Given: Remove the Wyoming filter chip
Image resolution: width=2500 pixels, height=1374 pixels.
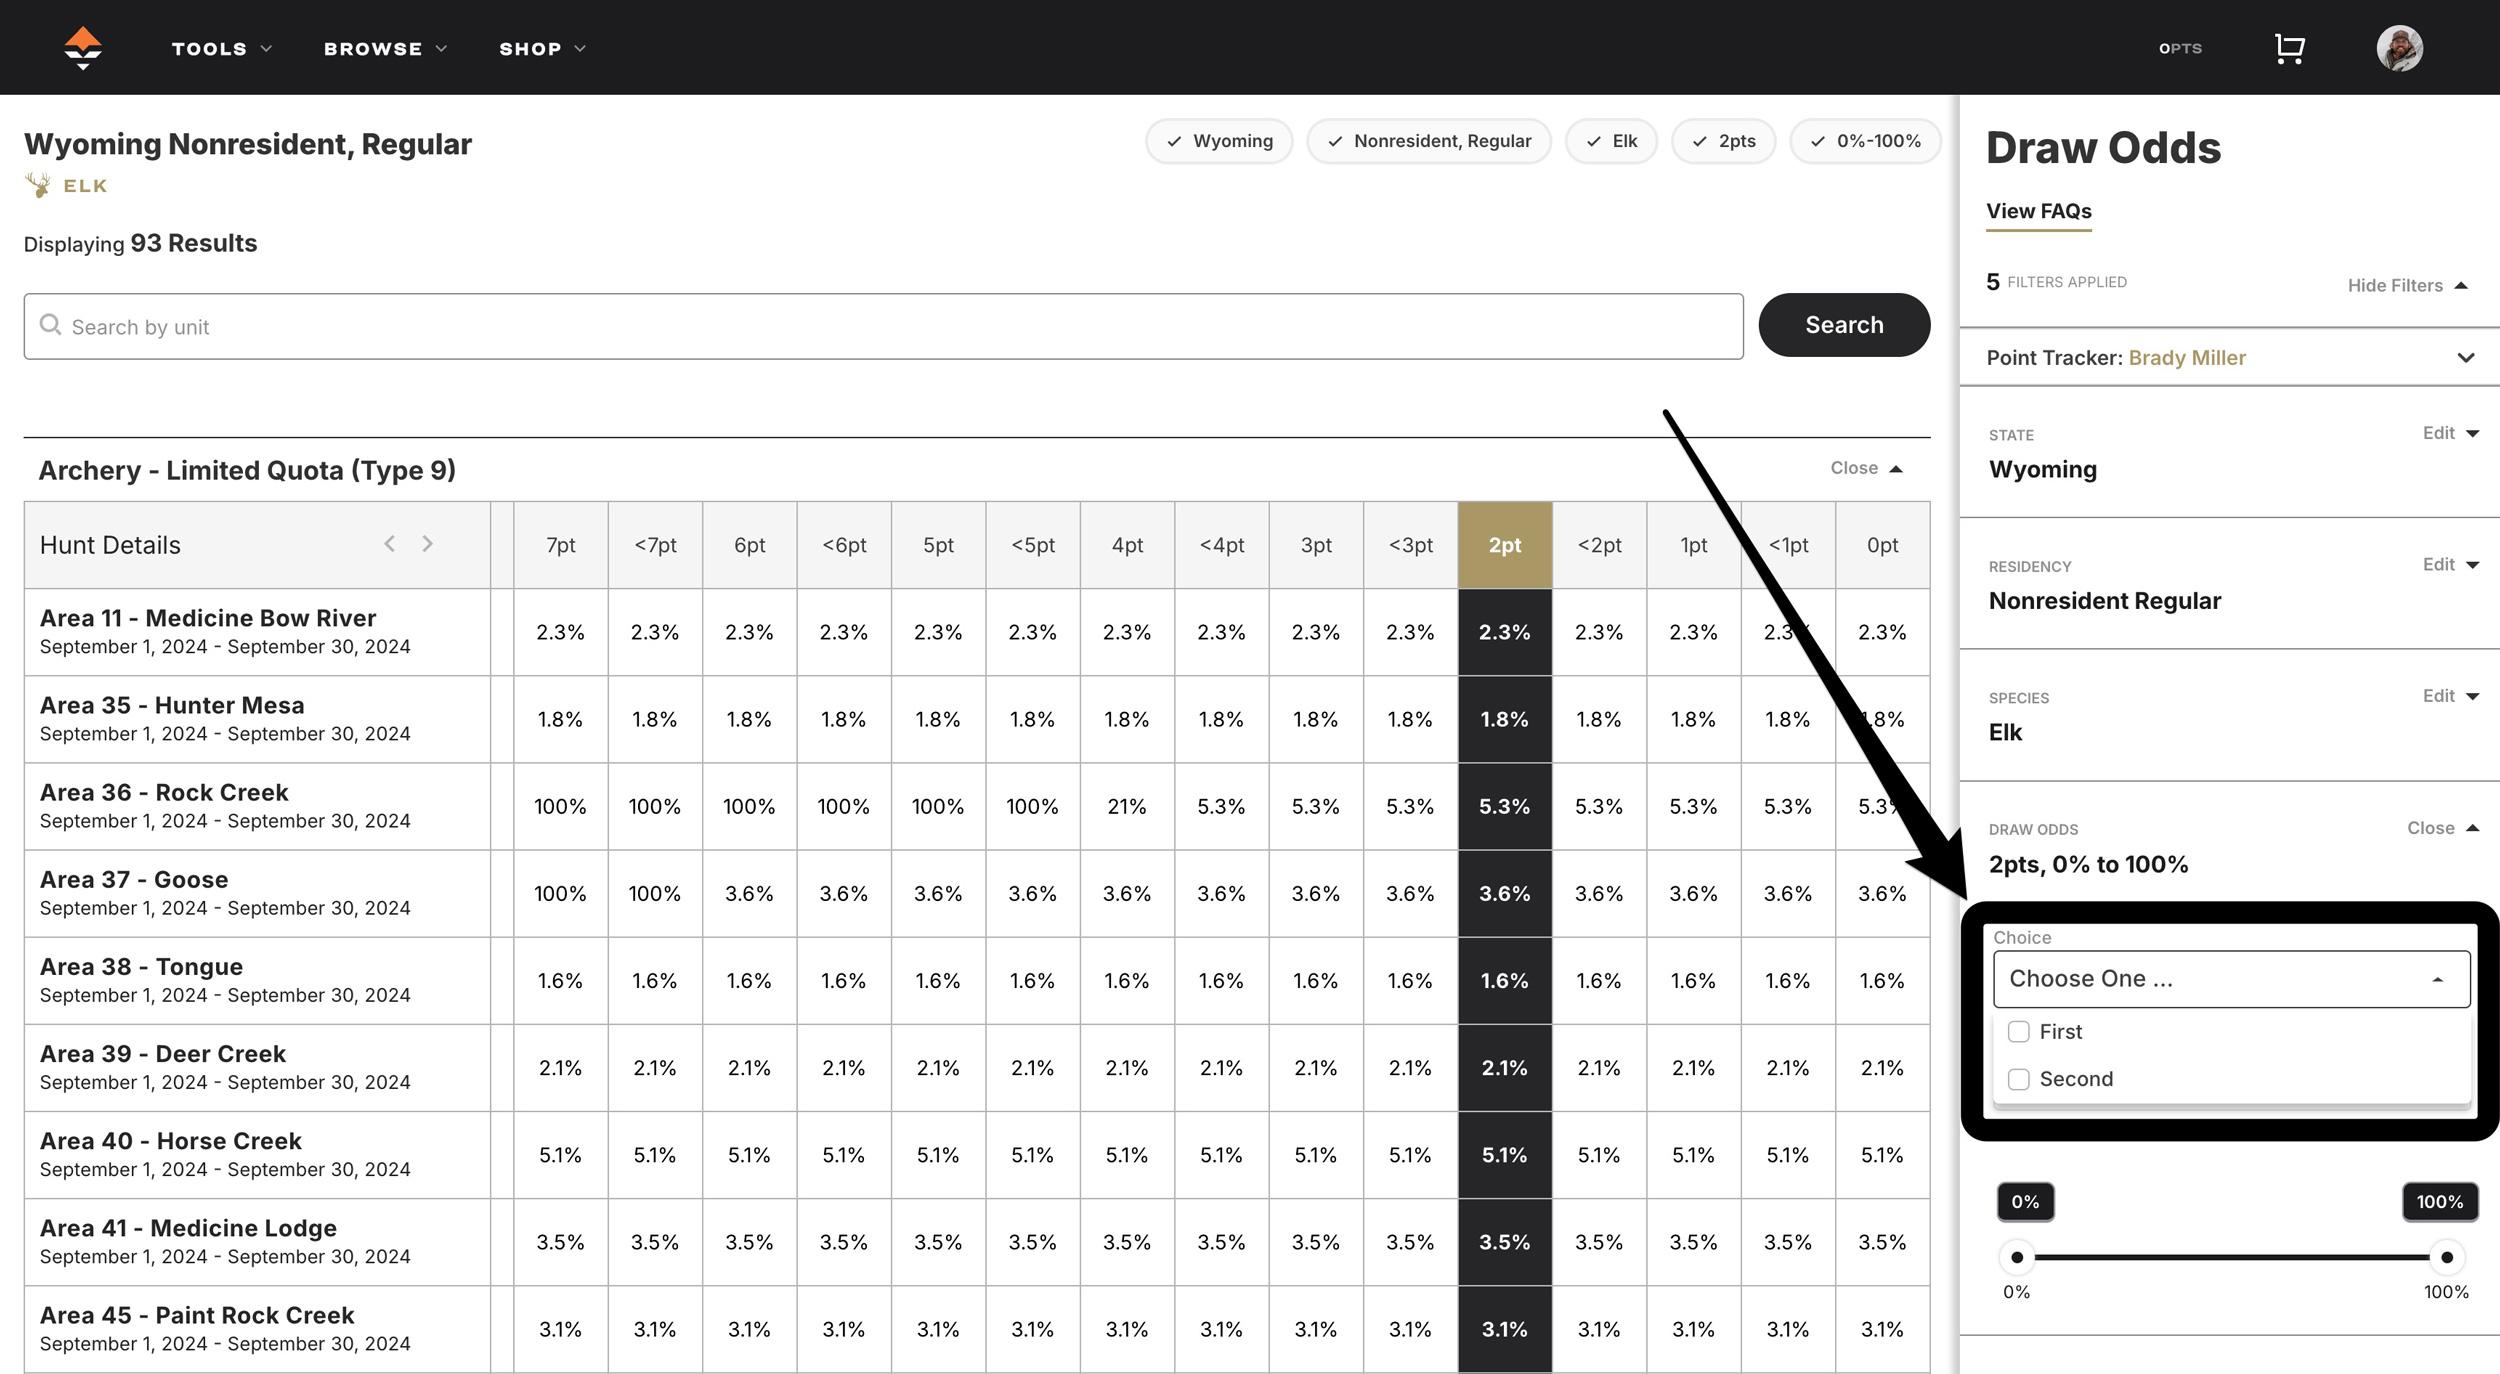Looking at the screenshot, I should coord(1219,141).
